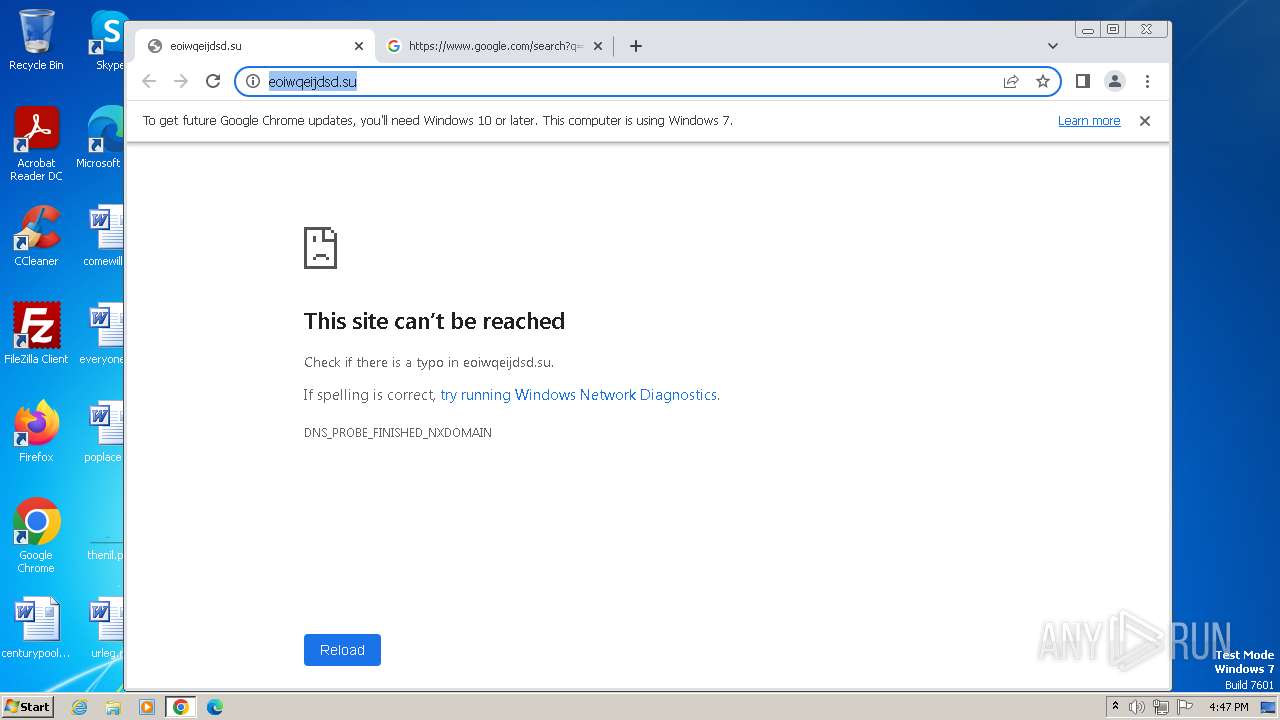Restore down the Chrome window
Image resolution: width=1280 pixels, height=720 pixels.
coord(1112,30)
